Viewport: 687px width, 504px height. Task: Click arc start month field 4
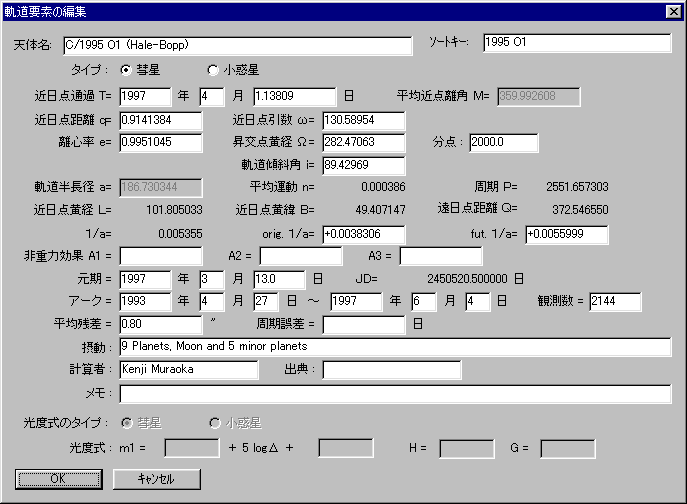[212, 302]
